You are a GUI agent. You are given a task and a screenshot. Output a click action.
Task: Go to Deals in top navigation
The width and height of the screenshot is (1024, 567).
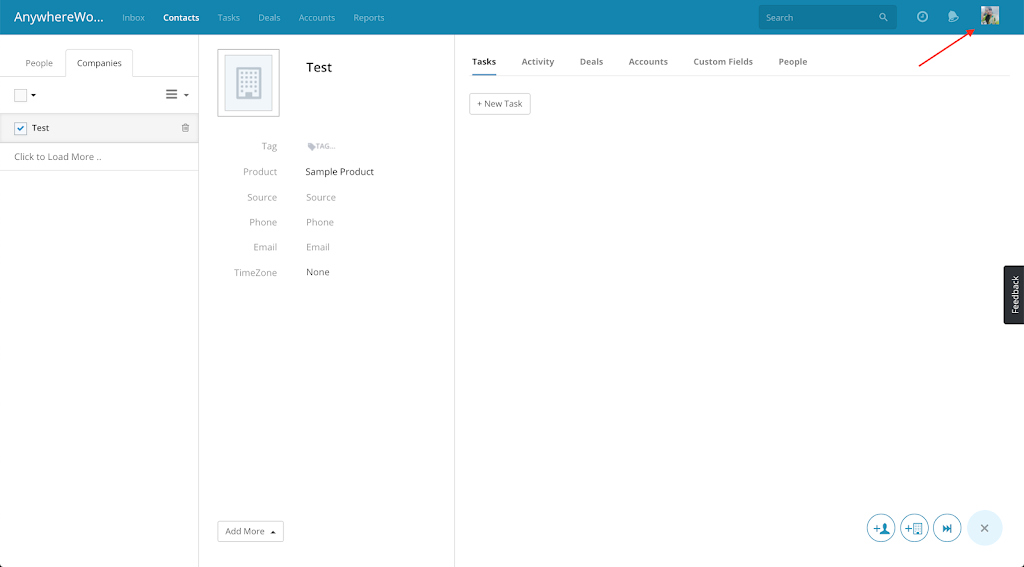click(269, 18)
